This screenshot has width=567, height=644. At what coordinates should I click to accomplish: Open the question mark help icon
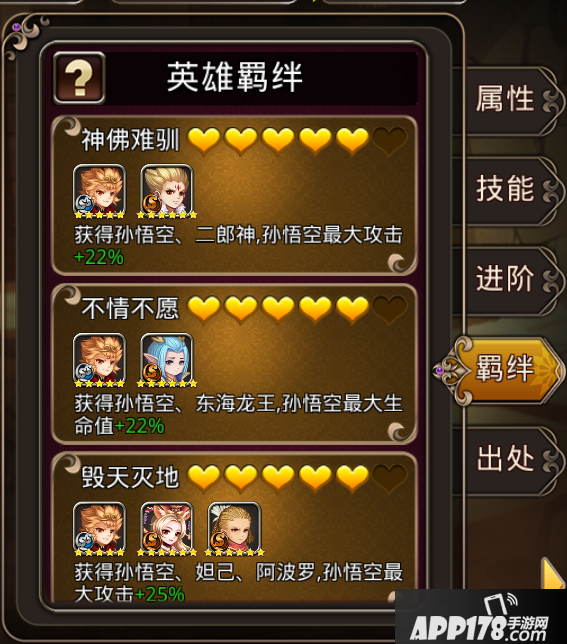click(x=79, y=78)
